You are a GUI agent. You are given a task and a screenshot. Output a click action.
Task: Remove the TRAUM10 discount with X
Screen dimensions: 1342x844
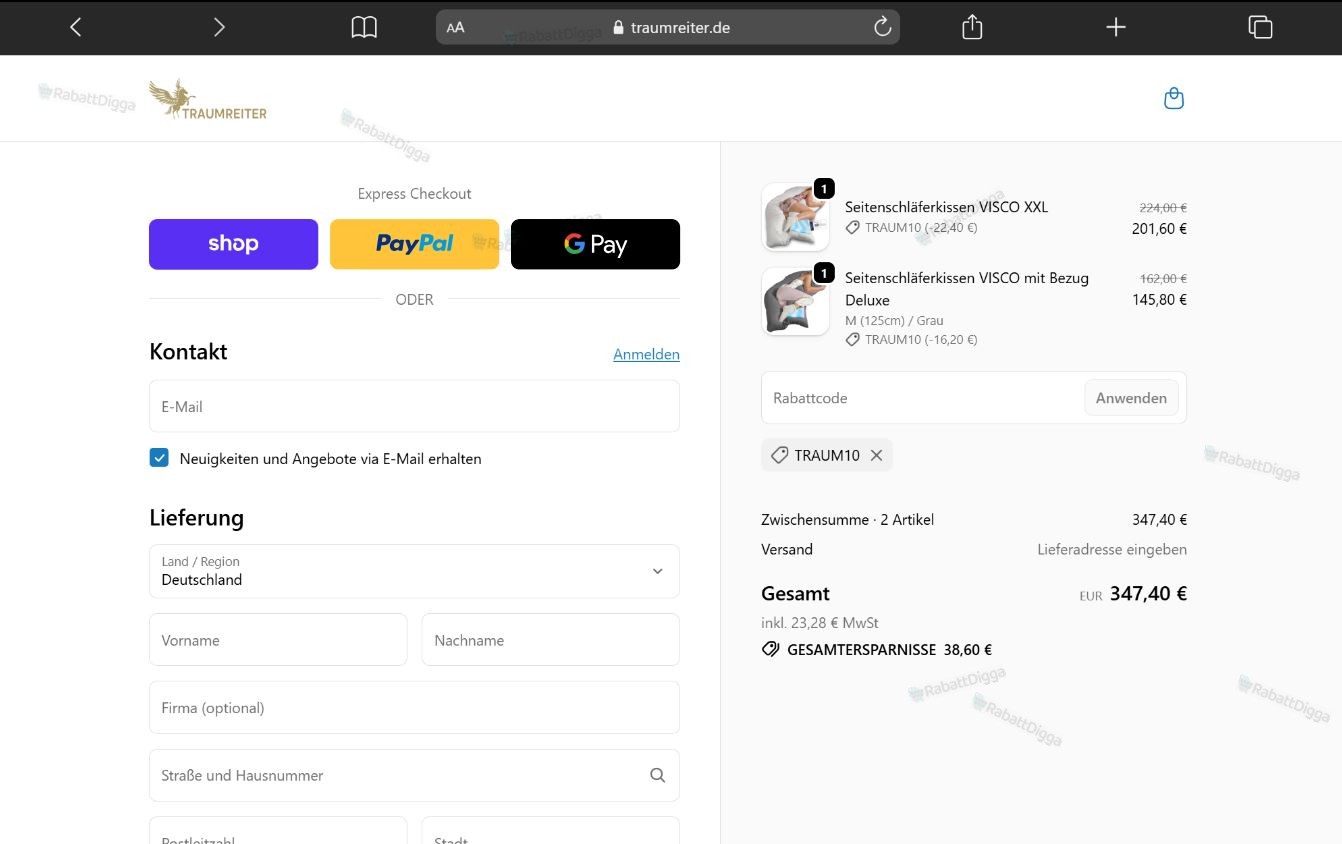click(x=876, y=455)
